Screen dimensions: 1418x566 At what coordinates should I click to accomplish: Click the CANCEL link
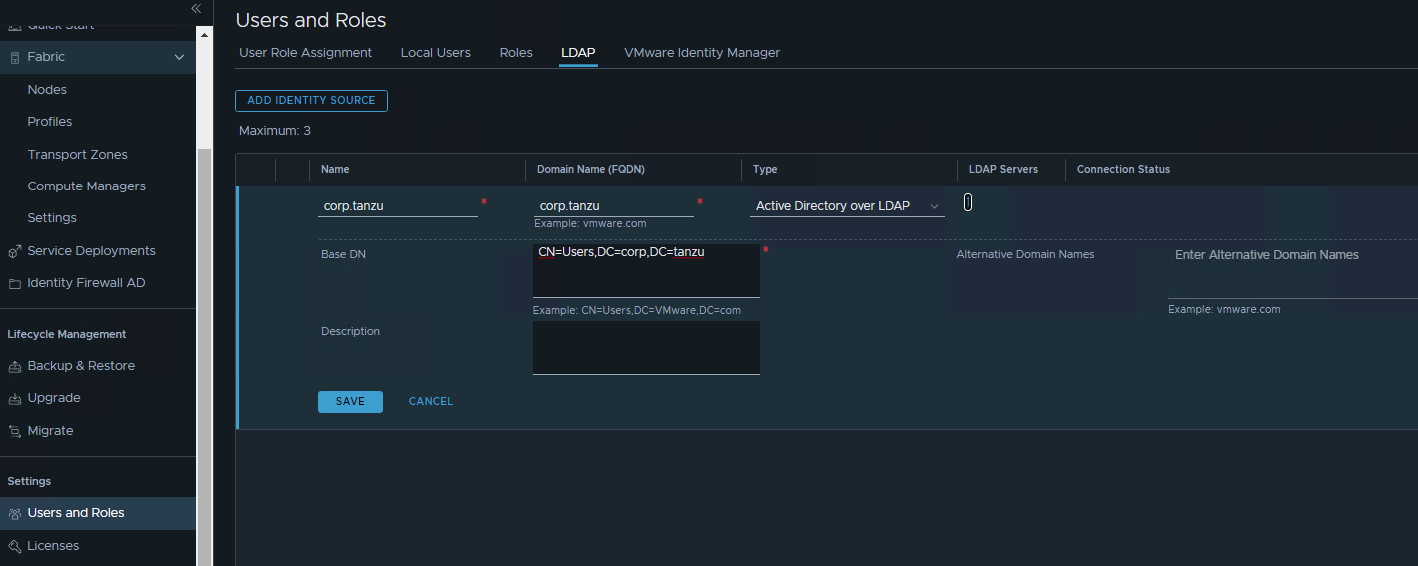(x=431, y=401)
